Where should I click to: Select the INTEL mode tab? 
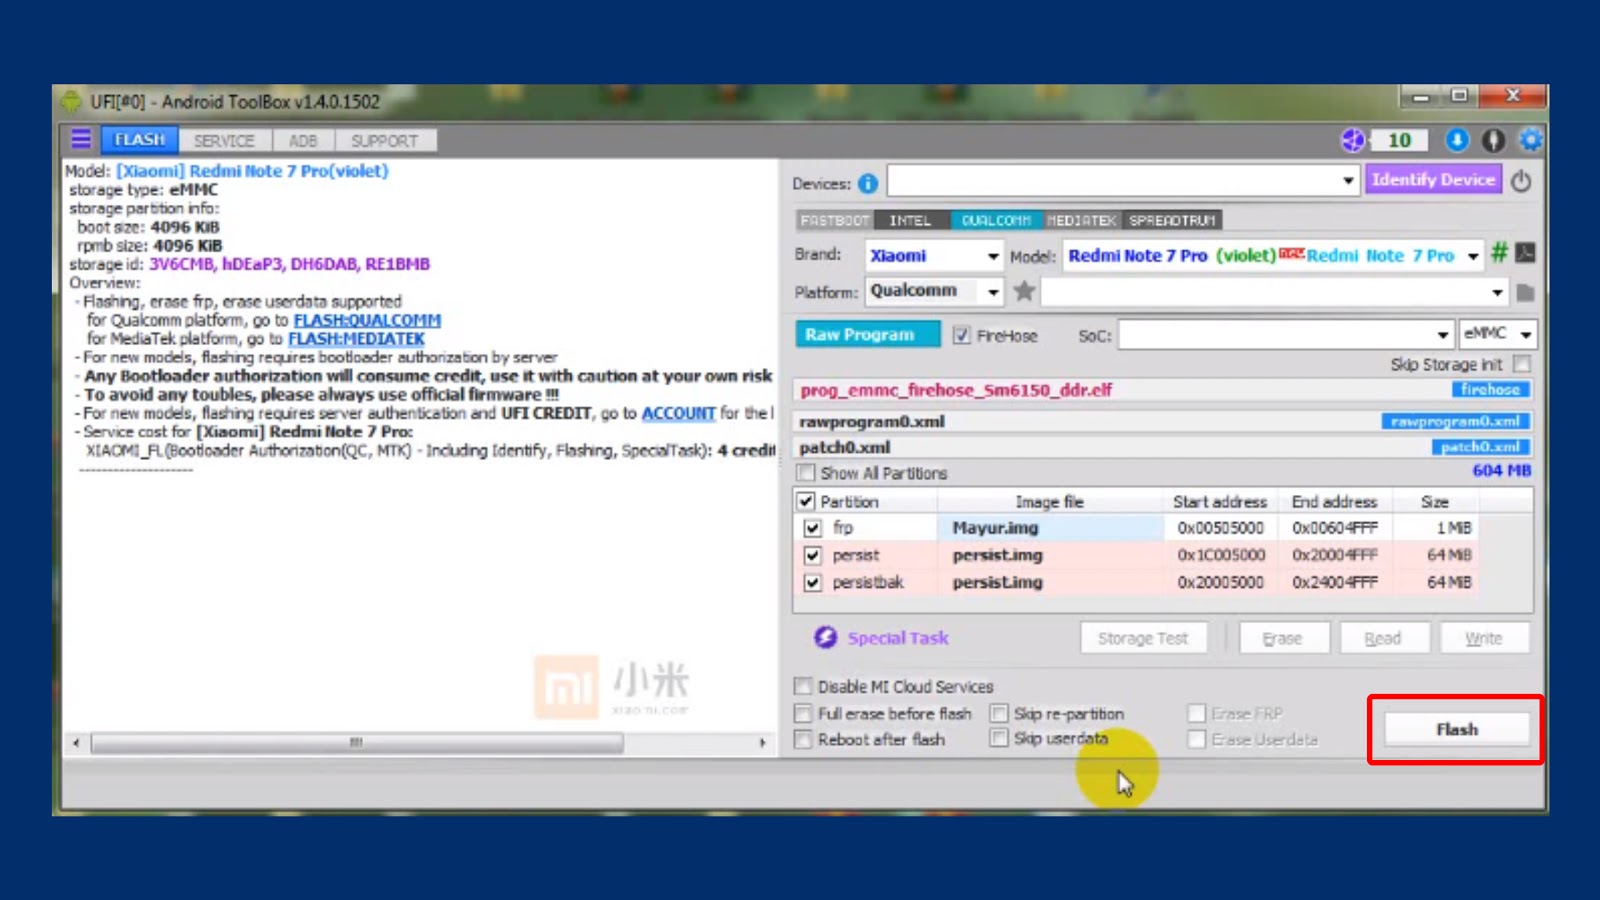pos(910,220)
